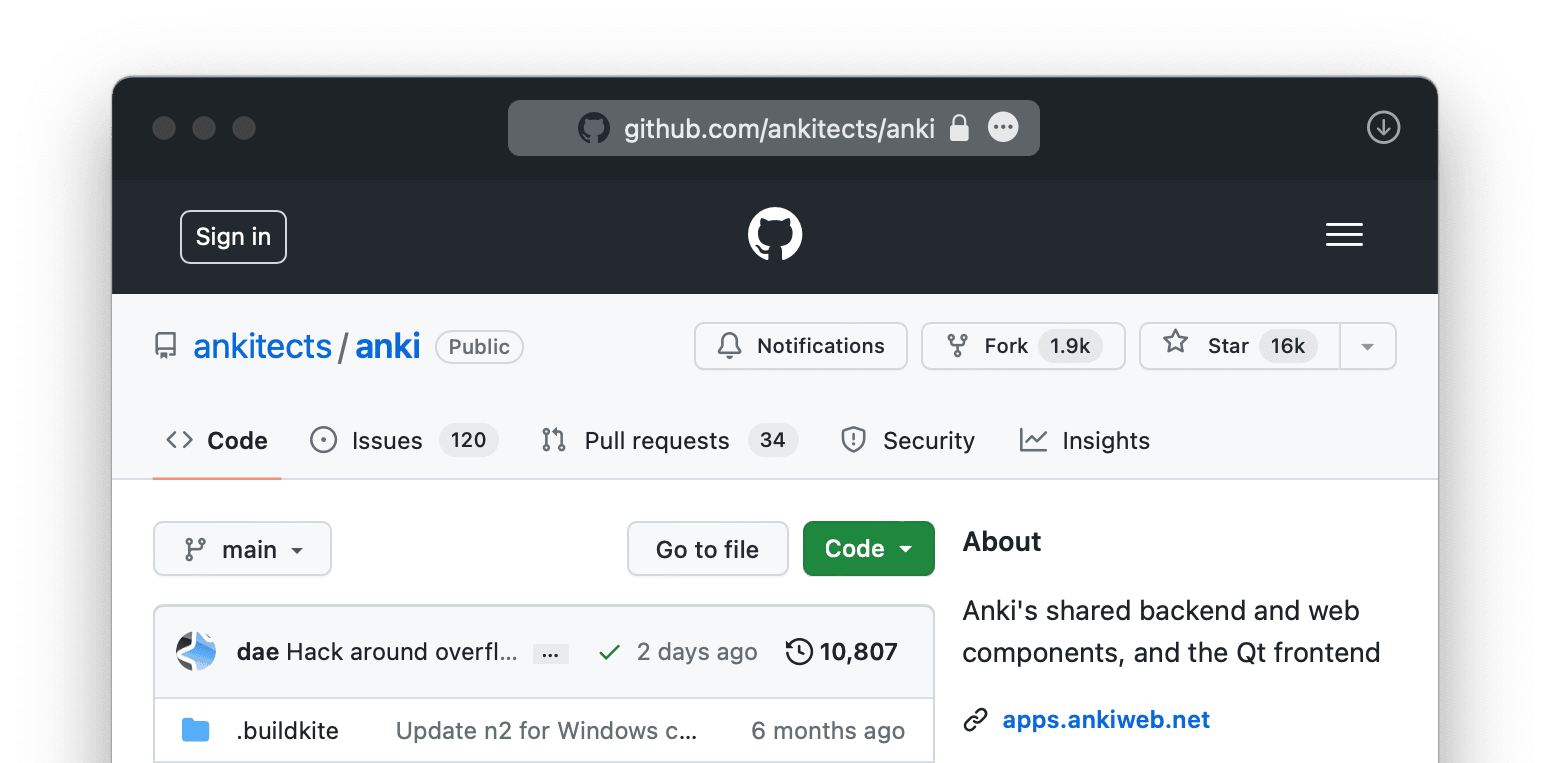Screen dimensions: 1550x763
Task: Expand the commit message ellipsis button
Action: pyautogui.click(x=551, y=654)
